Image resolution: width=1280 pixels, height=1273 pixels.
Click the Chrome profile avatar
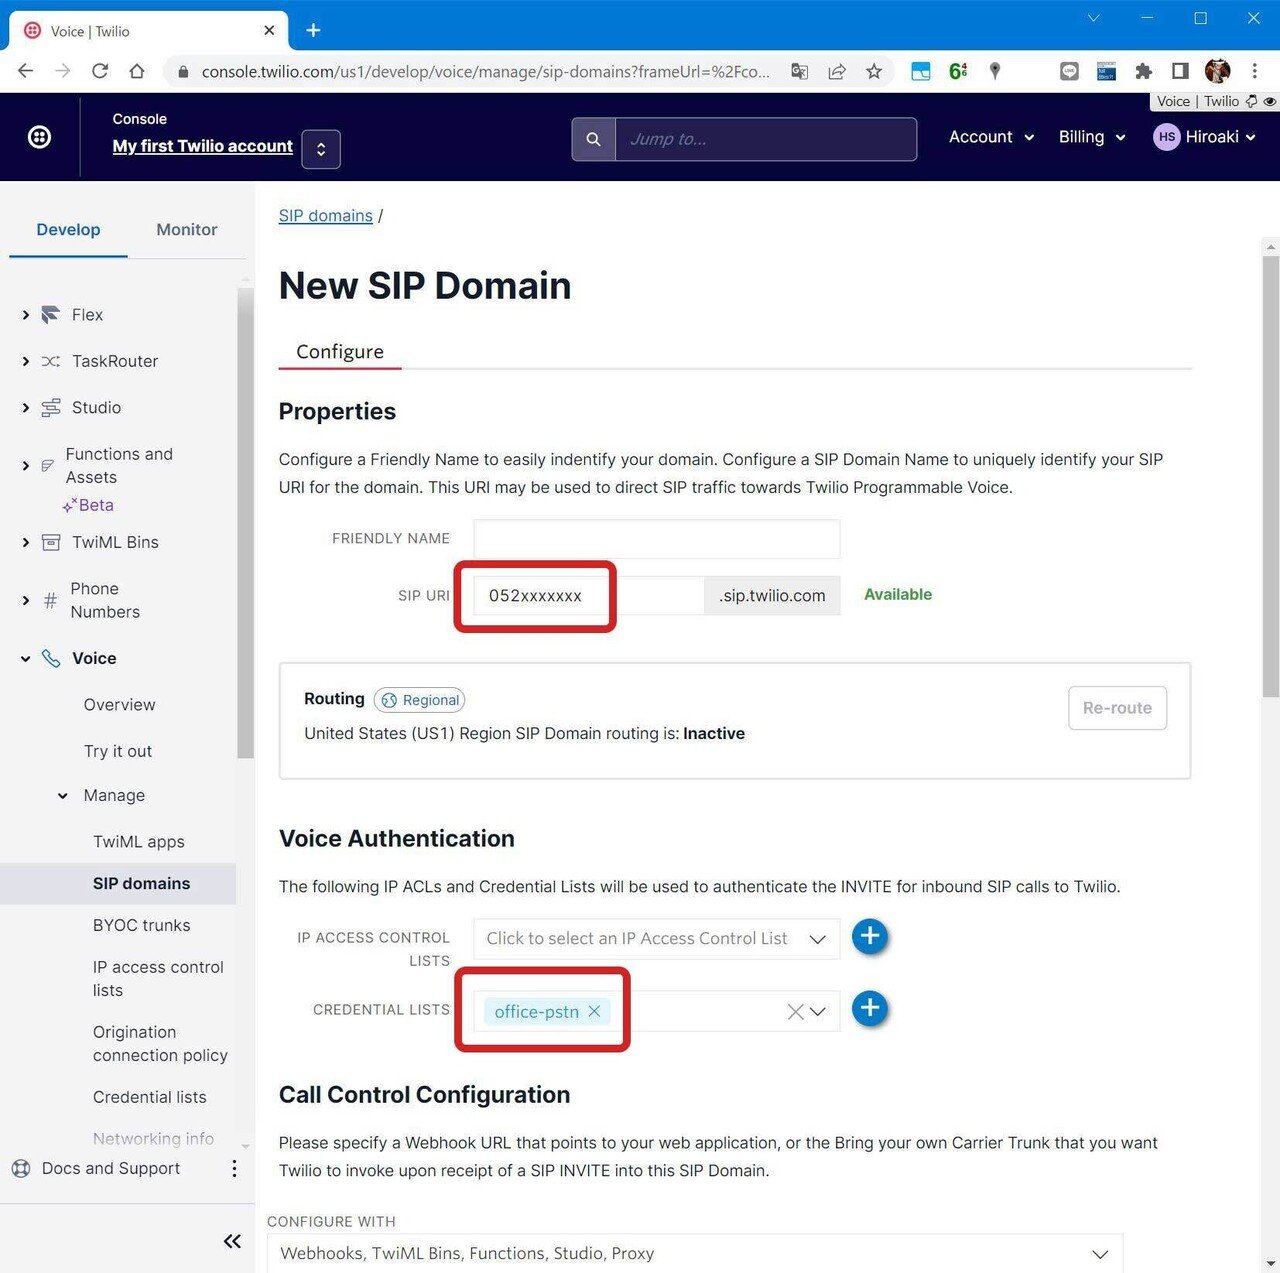point(1217,71)
